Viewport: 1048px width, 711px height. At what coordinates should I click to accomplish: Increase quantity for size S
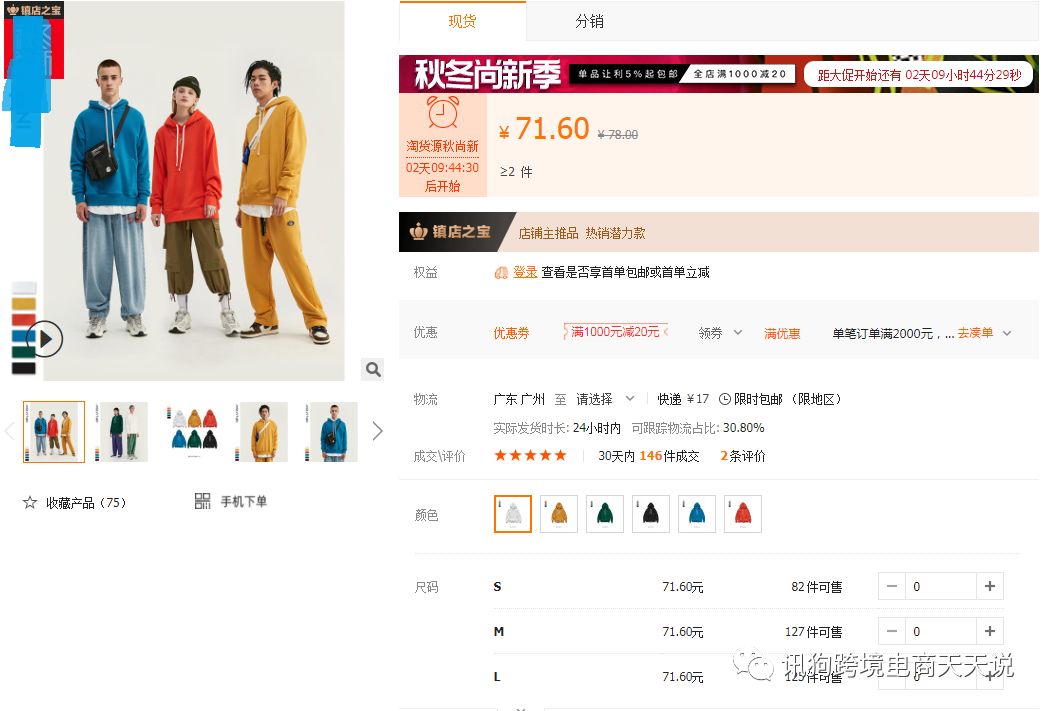coord(990,586)
